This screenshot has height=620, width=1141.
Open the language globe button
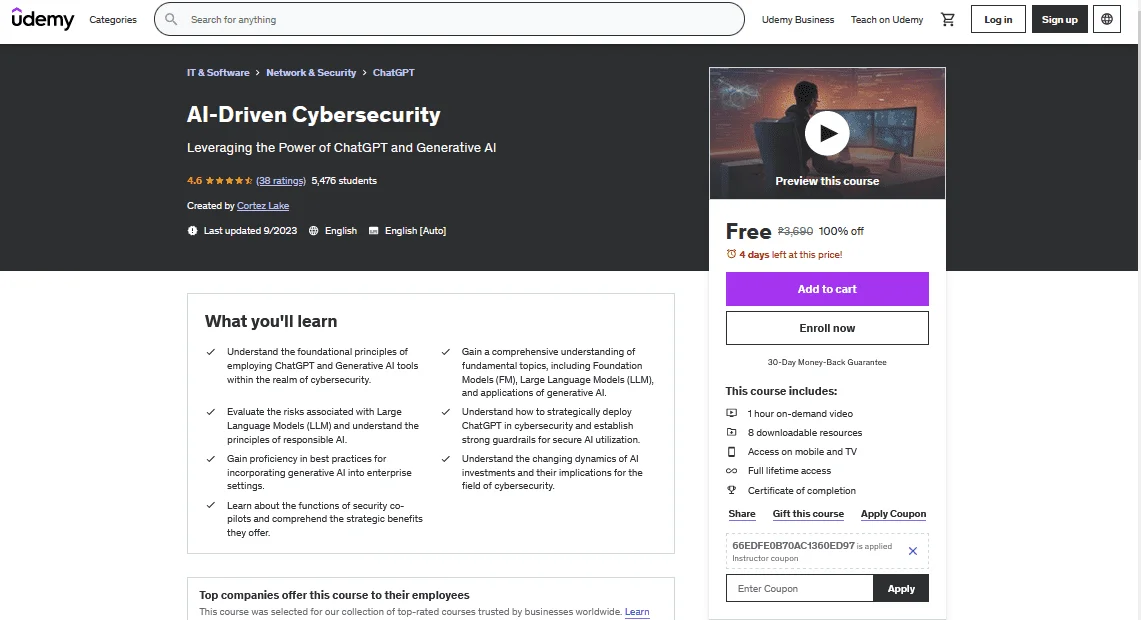(x=1107, y=20)
